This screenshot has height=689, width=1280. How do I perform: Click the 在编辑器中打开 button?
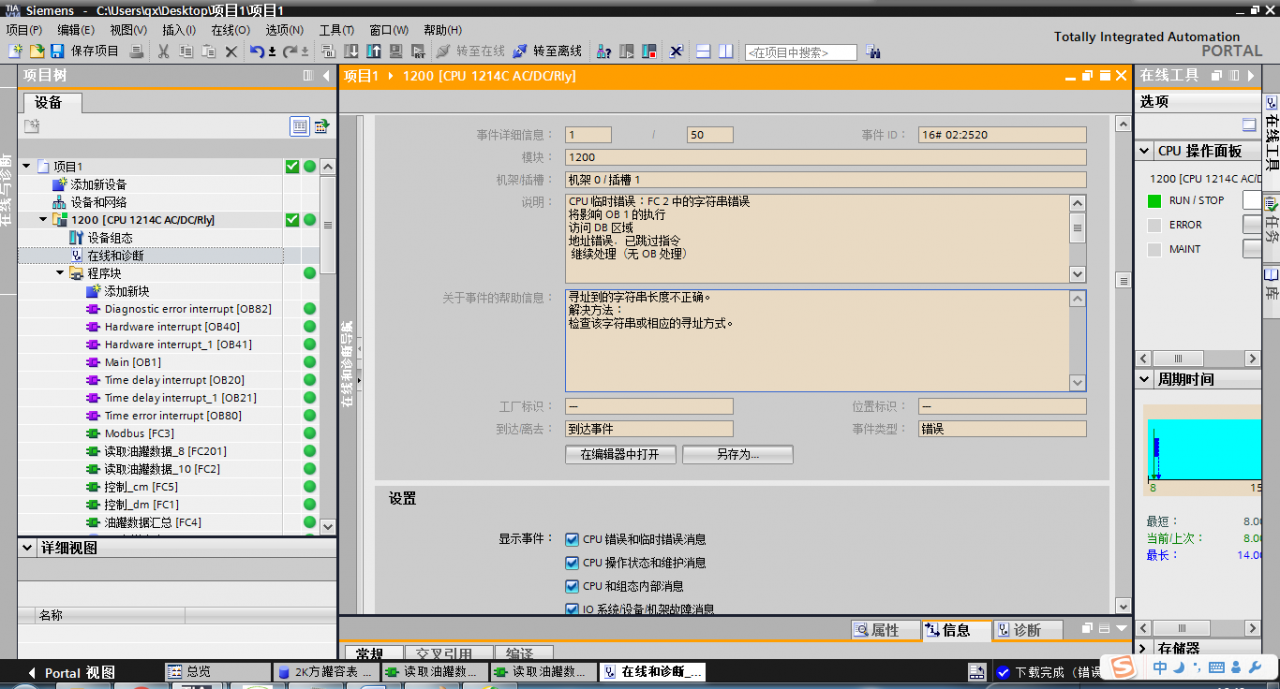click(620, 454)
